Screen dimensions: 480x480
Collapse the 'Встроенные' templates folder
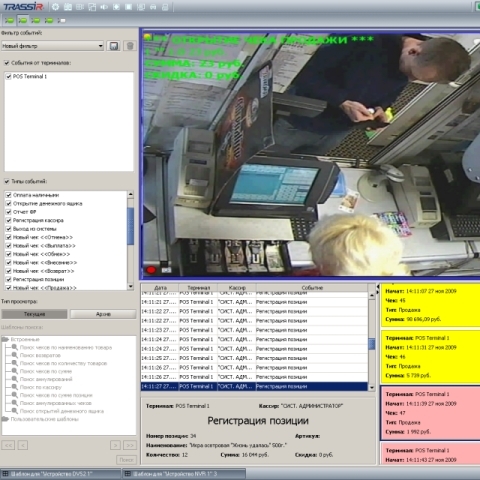(x=5, y=339)
